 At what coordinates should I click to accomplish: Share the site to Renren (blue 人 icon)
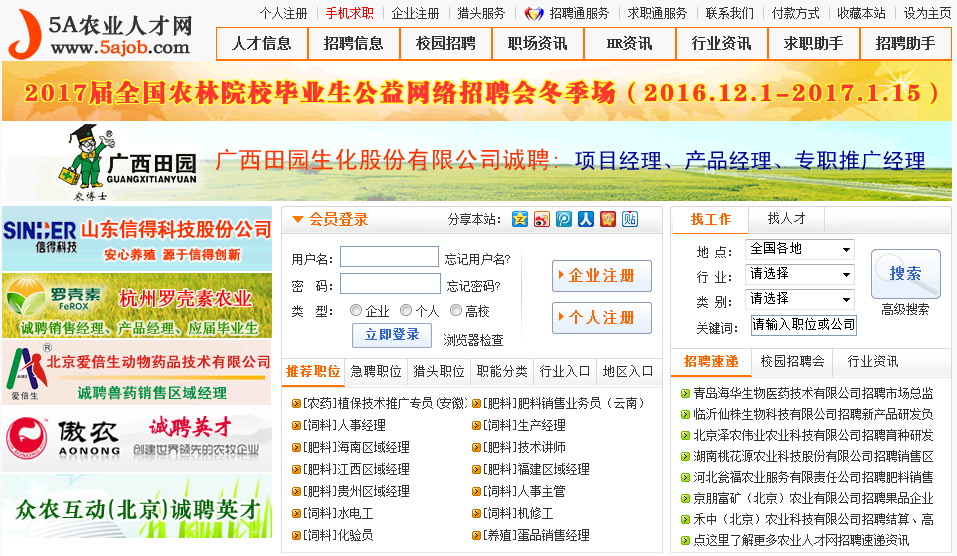pos(586,219)
